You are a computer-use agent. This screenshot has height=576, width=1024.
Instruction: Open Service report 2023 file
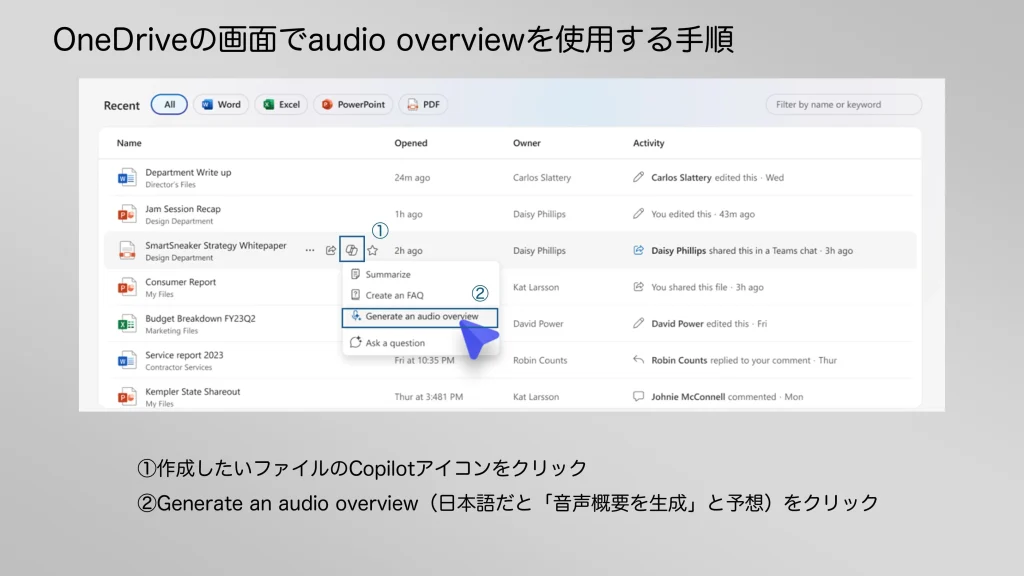click(184, 355)
